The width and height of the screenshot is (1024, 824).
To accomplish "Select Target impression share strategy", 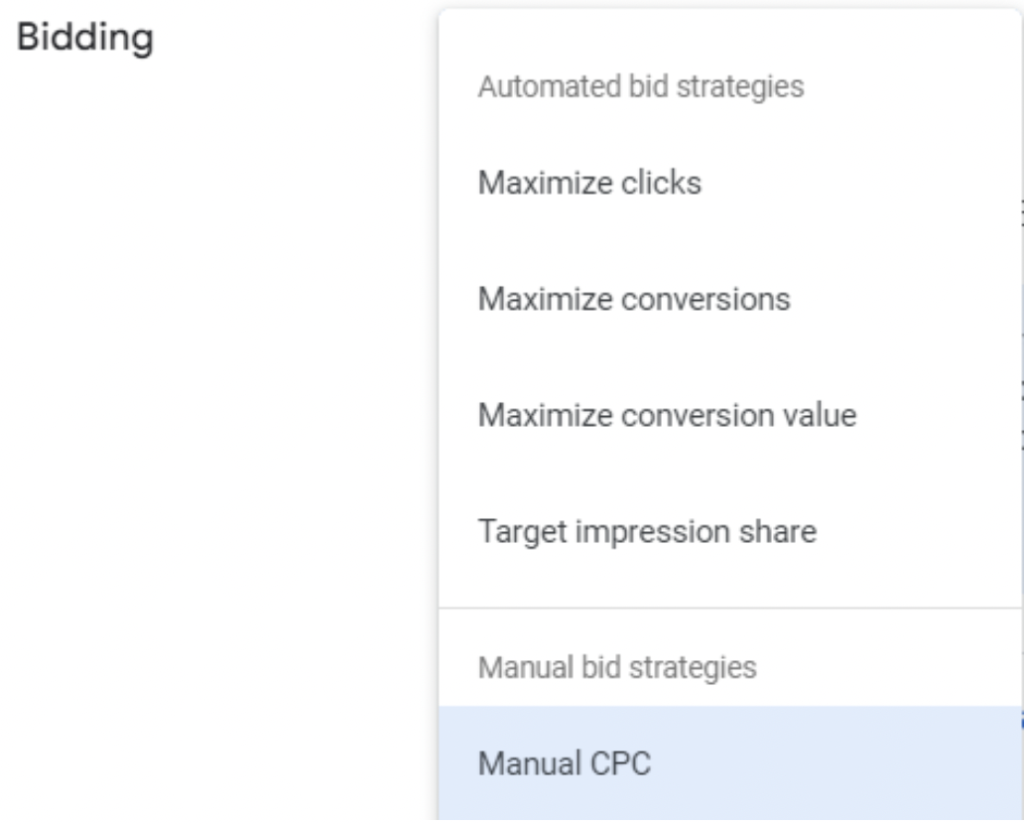I will coord(647,531).
